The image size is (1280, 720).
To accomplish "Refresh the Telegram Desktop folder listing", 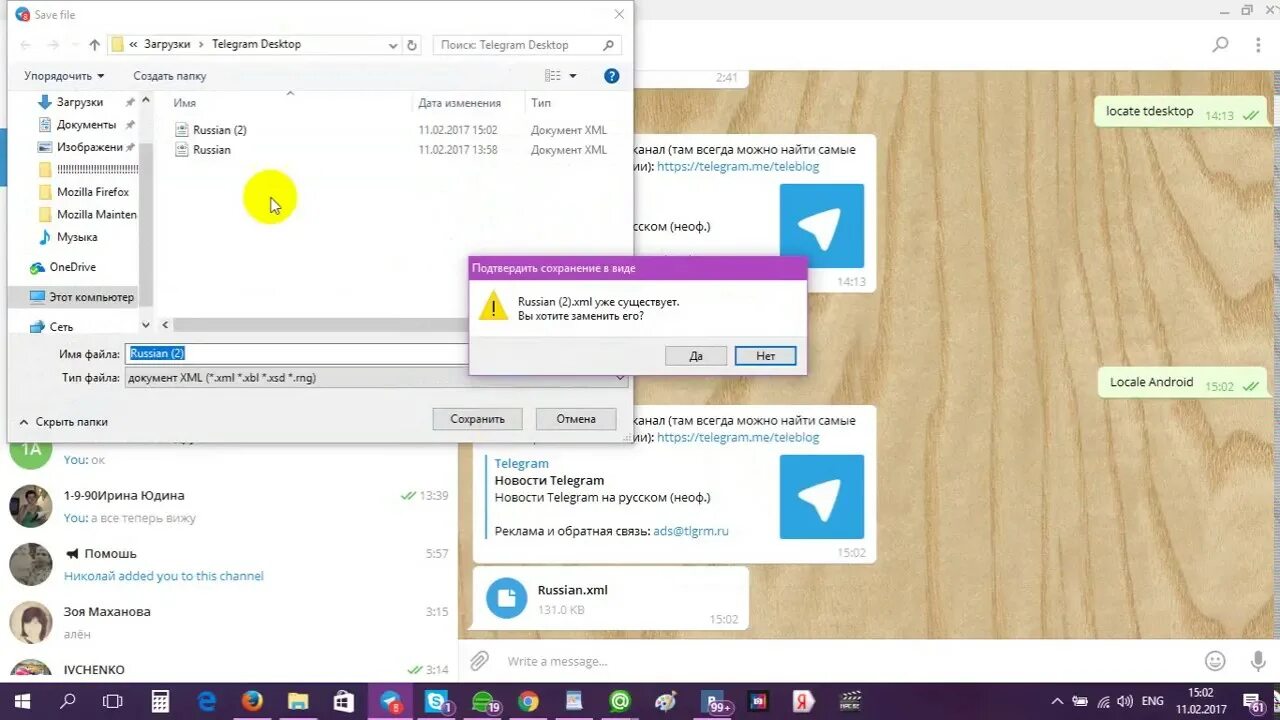I will tap(412, 45).
